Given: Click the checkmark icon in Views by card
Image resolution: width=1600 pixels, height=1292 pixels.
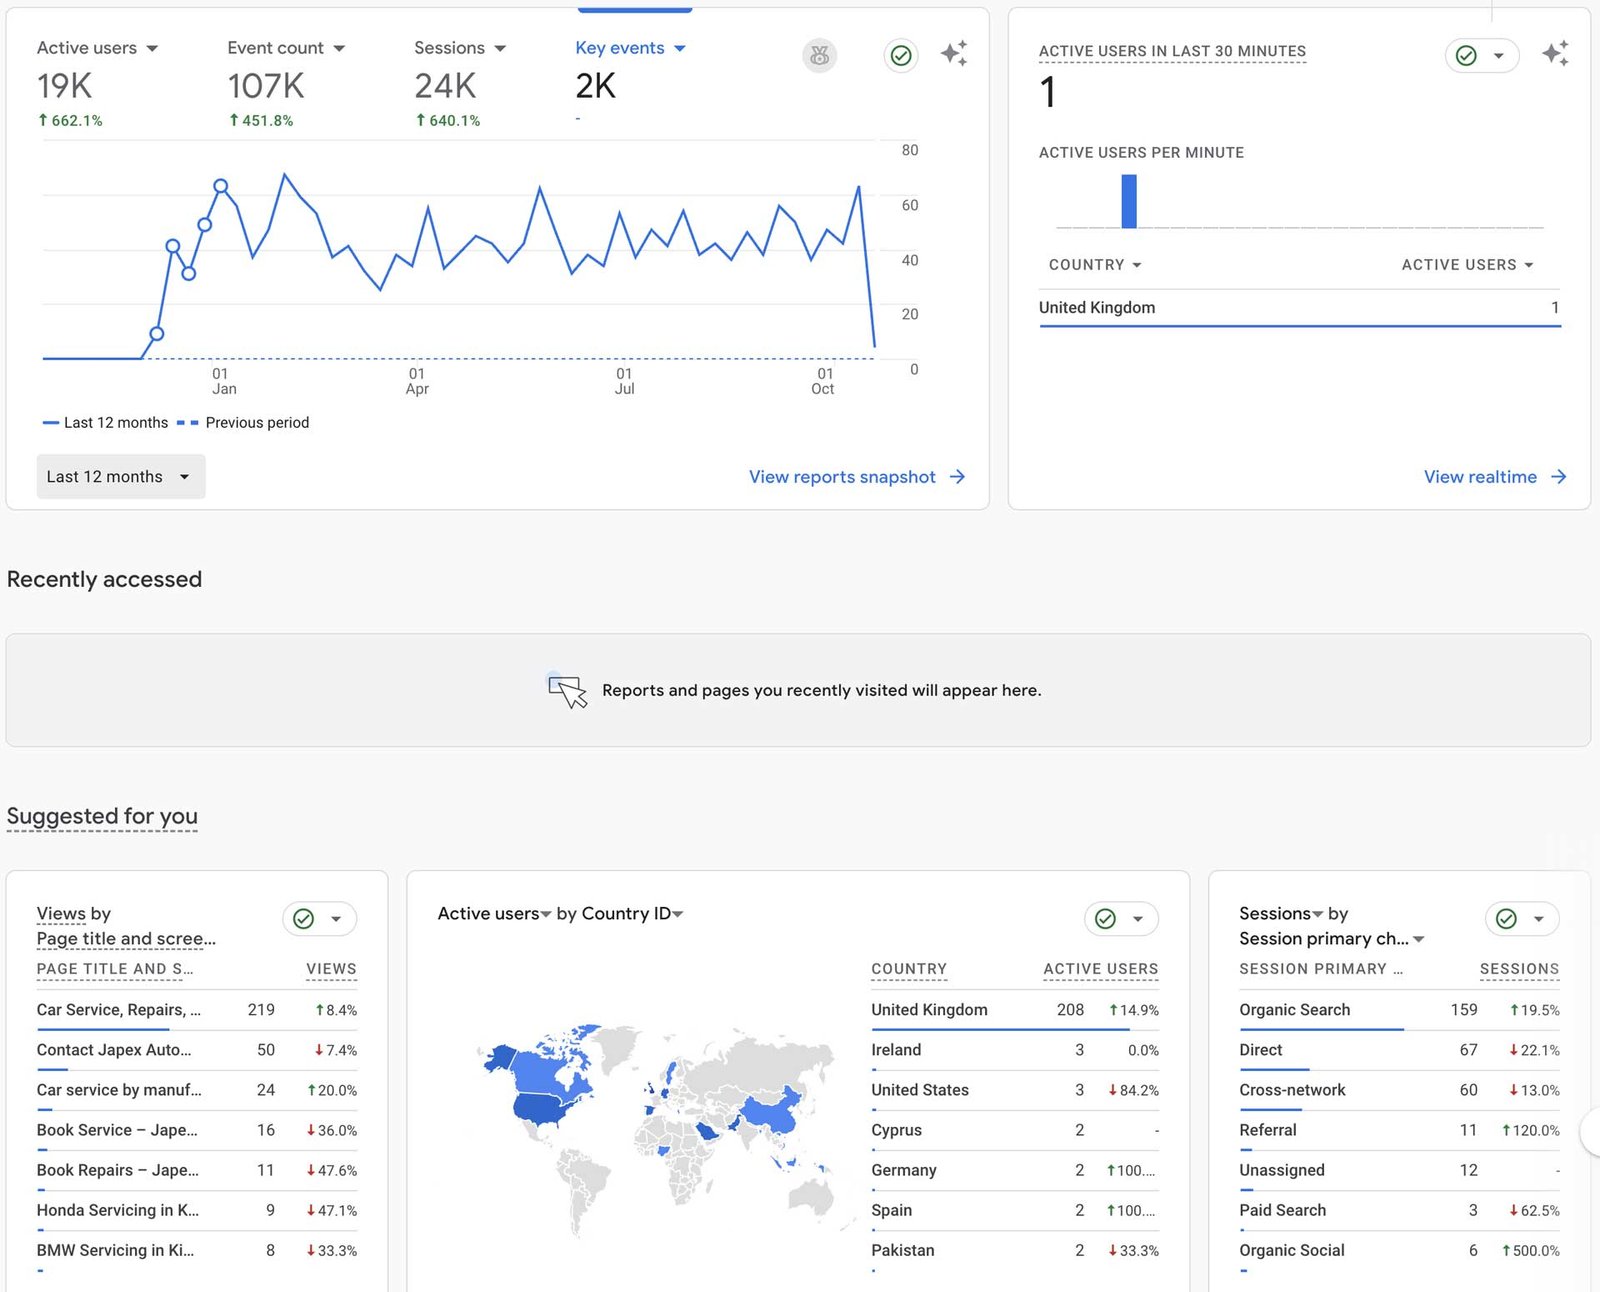Looking at the screenshot, I should [x=304, y=919].
